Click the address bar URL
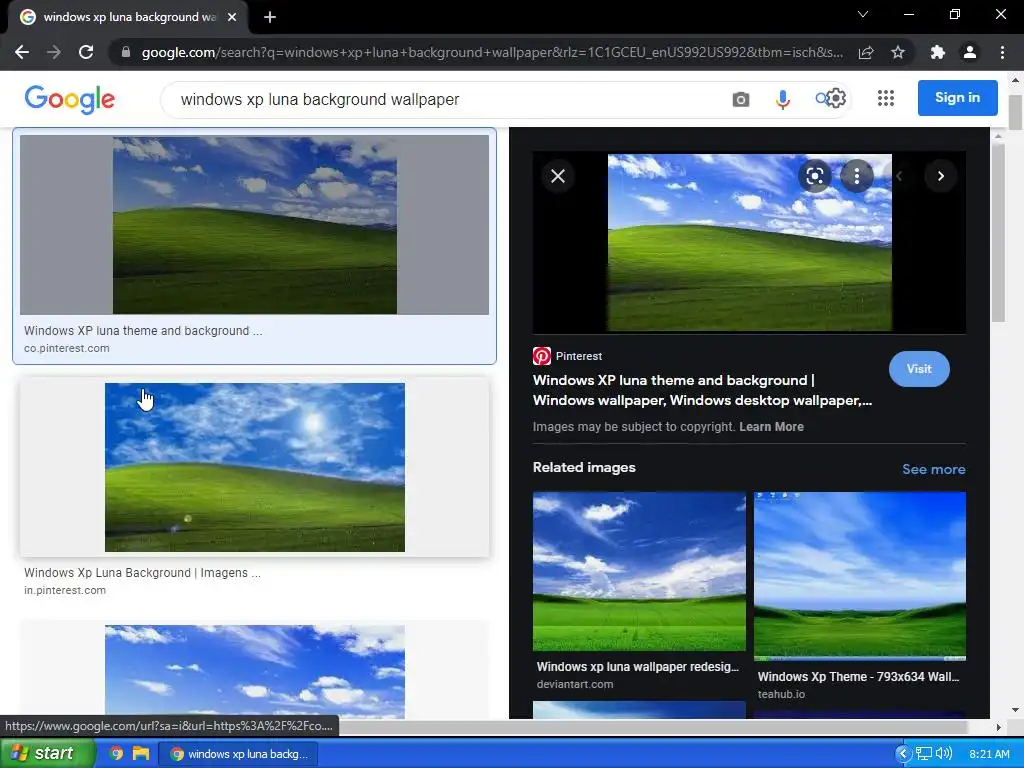 click(x=491, y=52)
